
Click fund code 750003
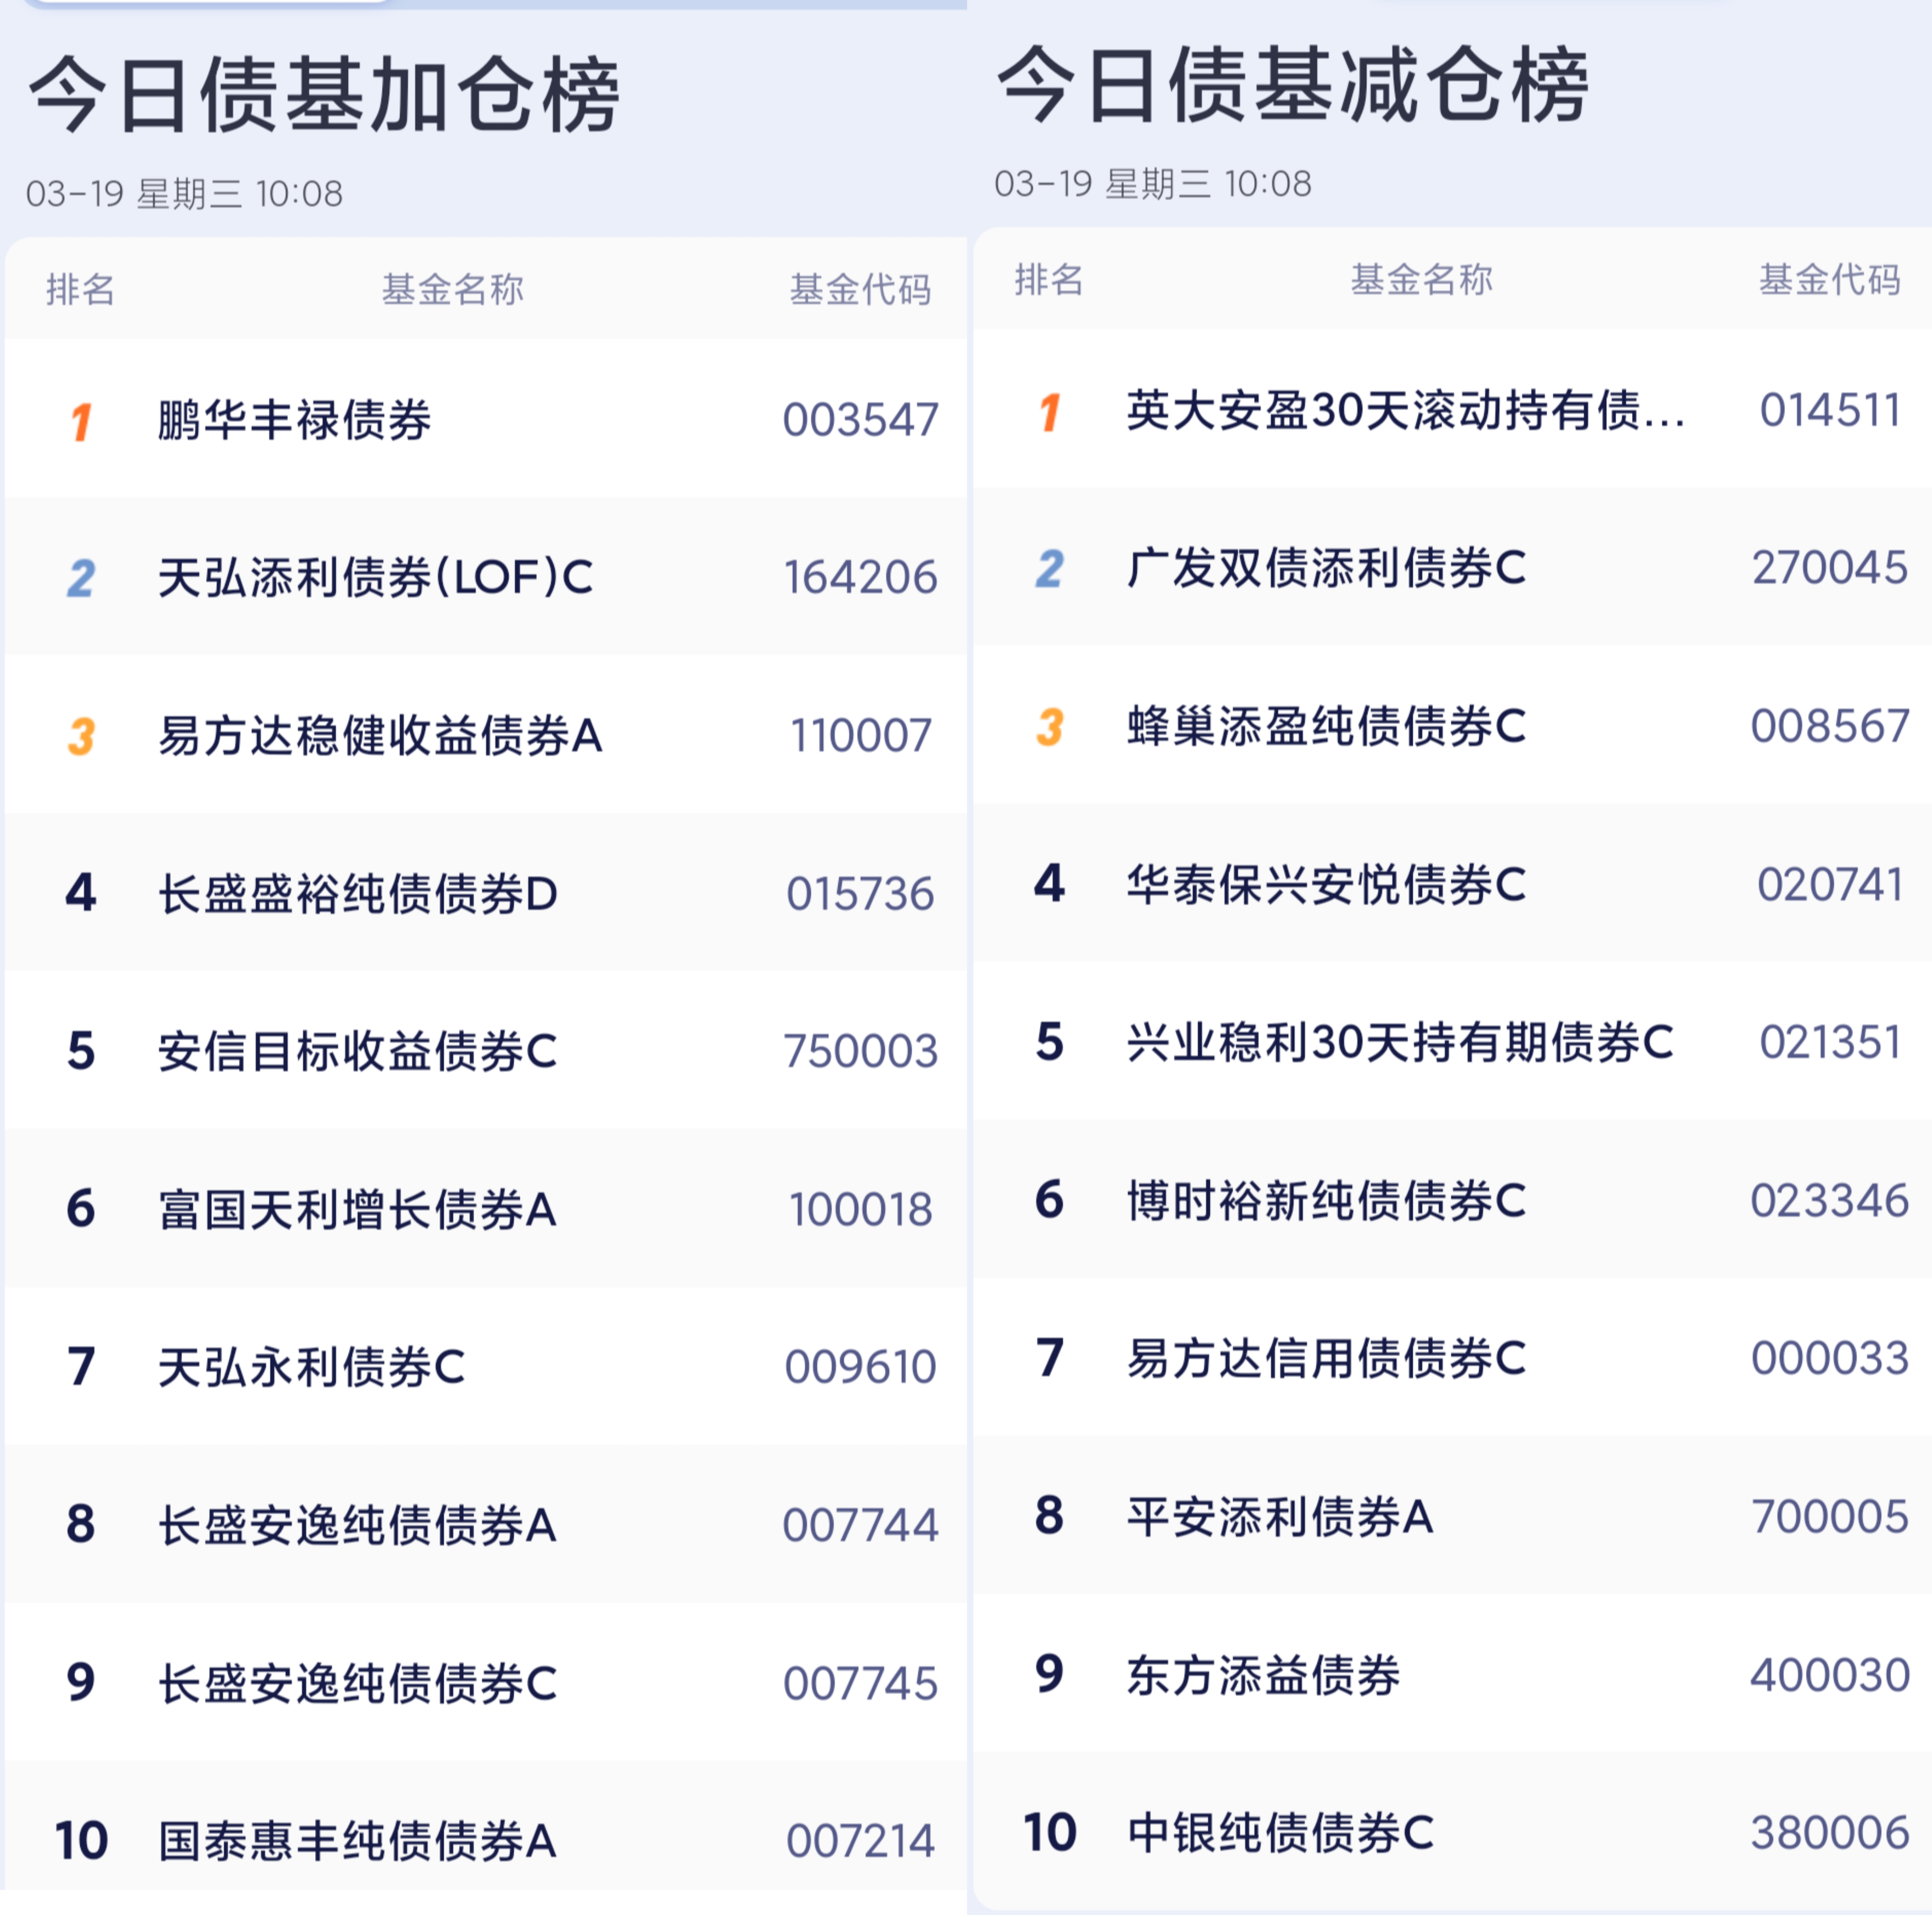[860, 1051]
